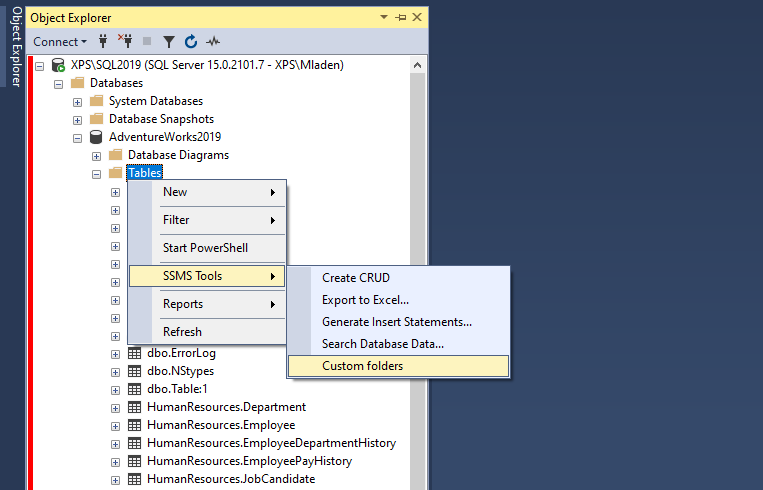This screenshot has height=490, width=763.
Task: Click the Database Diagrams folder icon
Action: click(x=116, y=155)
